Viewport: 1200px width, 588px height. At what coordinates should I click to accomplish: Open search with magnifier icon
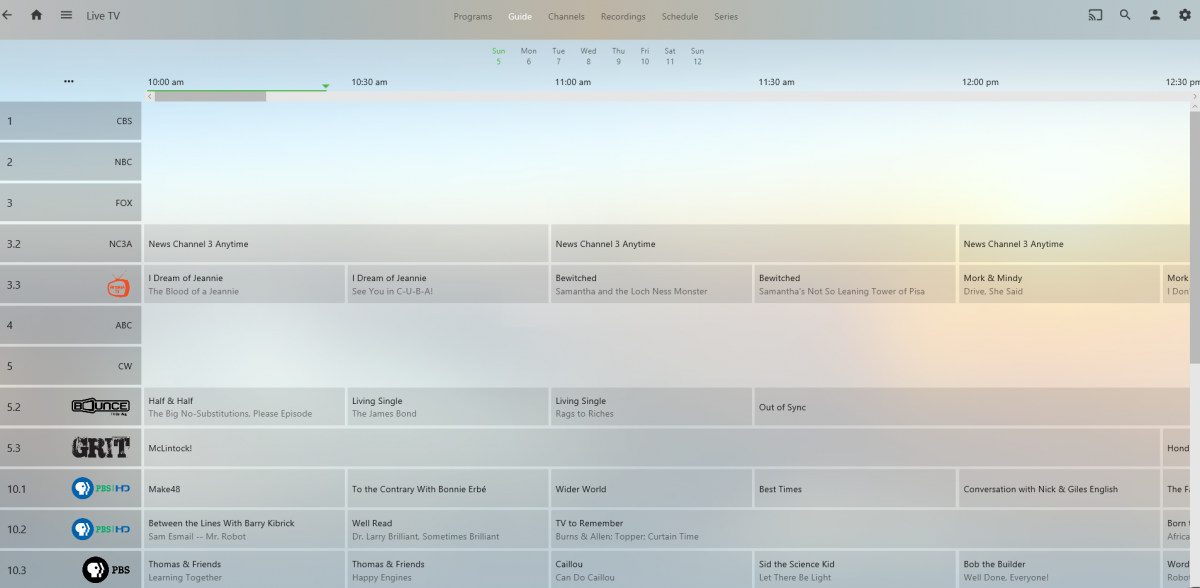pos(1125,15)
